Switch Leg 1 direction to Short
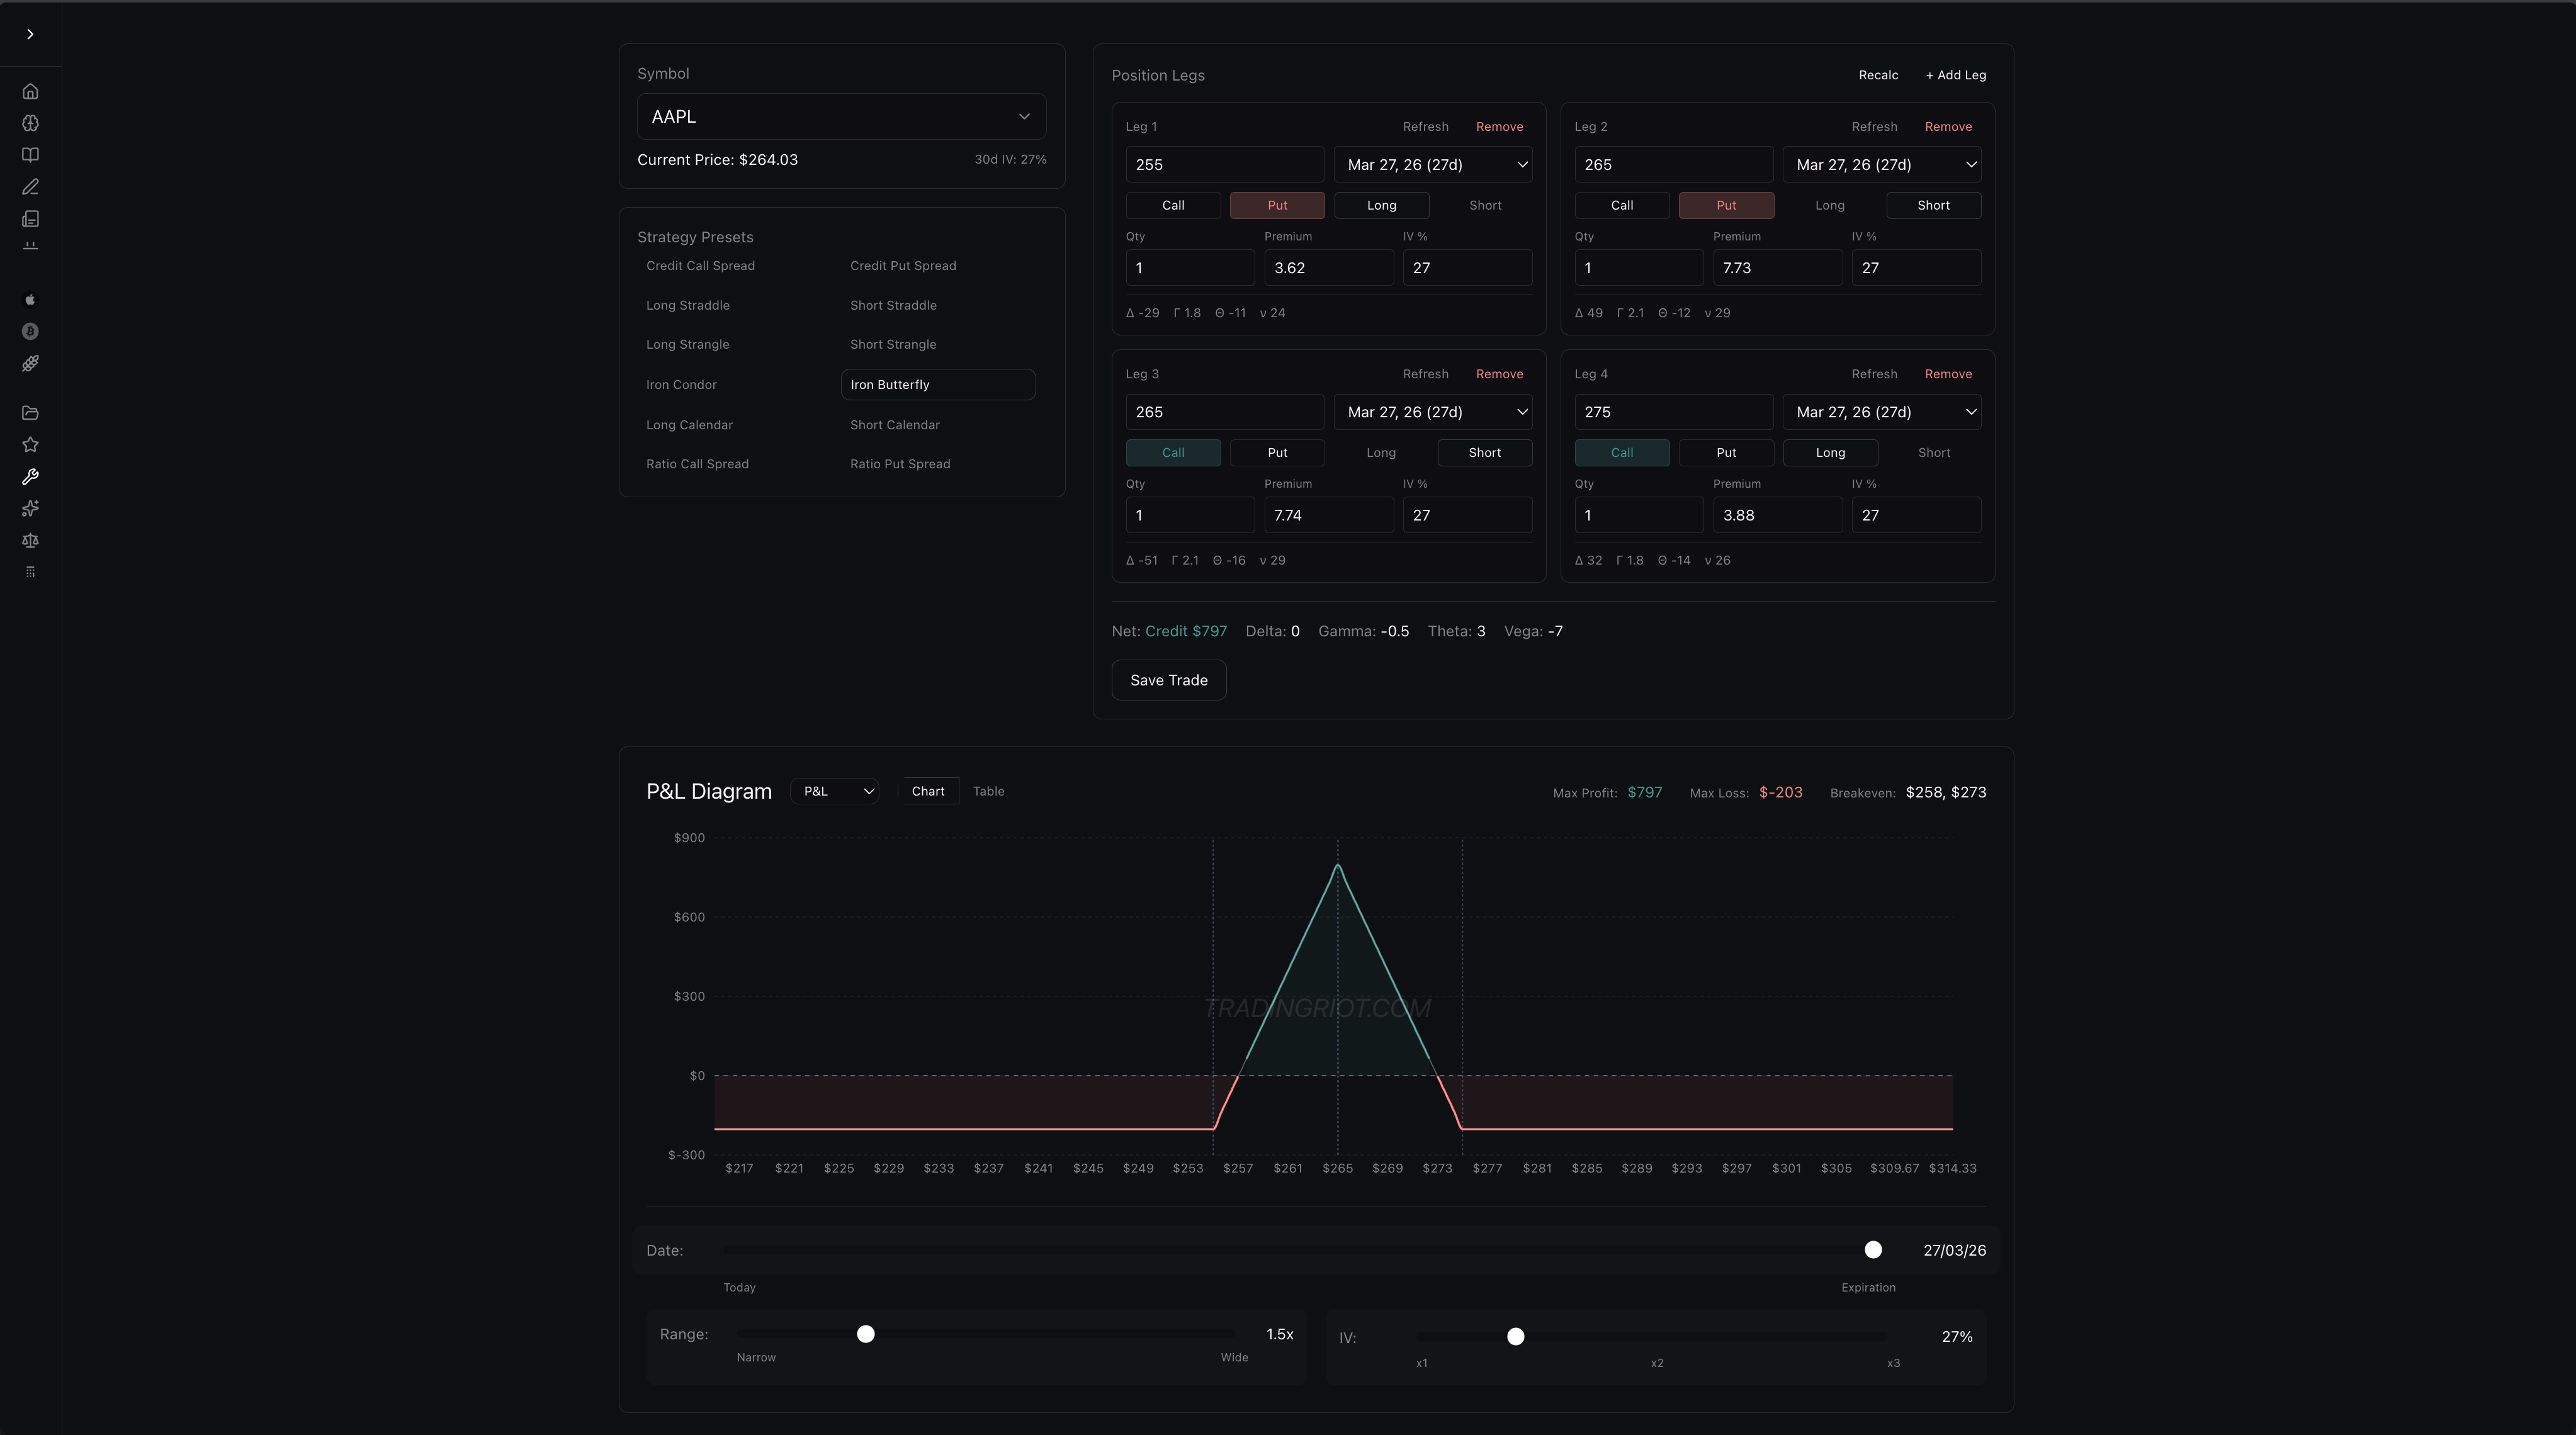The image size is (2576, 1435). [x=1485, y=205]
